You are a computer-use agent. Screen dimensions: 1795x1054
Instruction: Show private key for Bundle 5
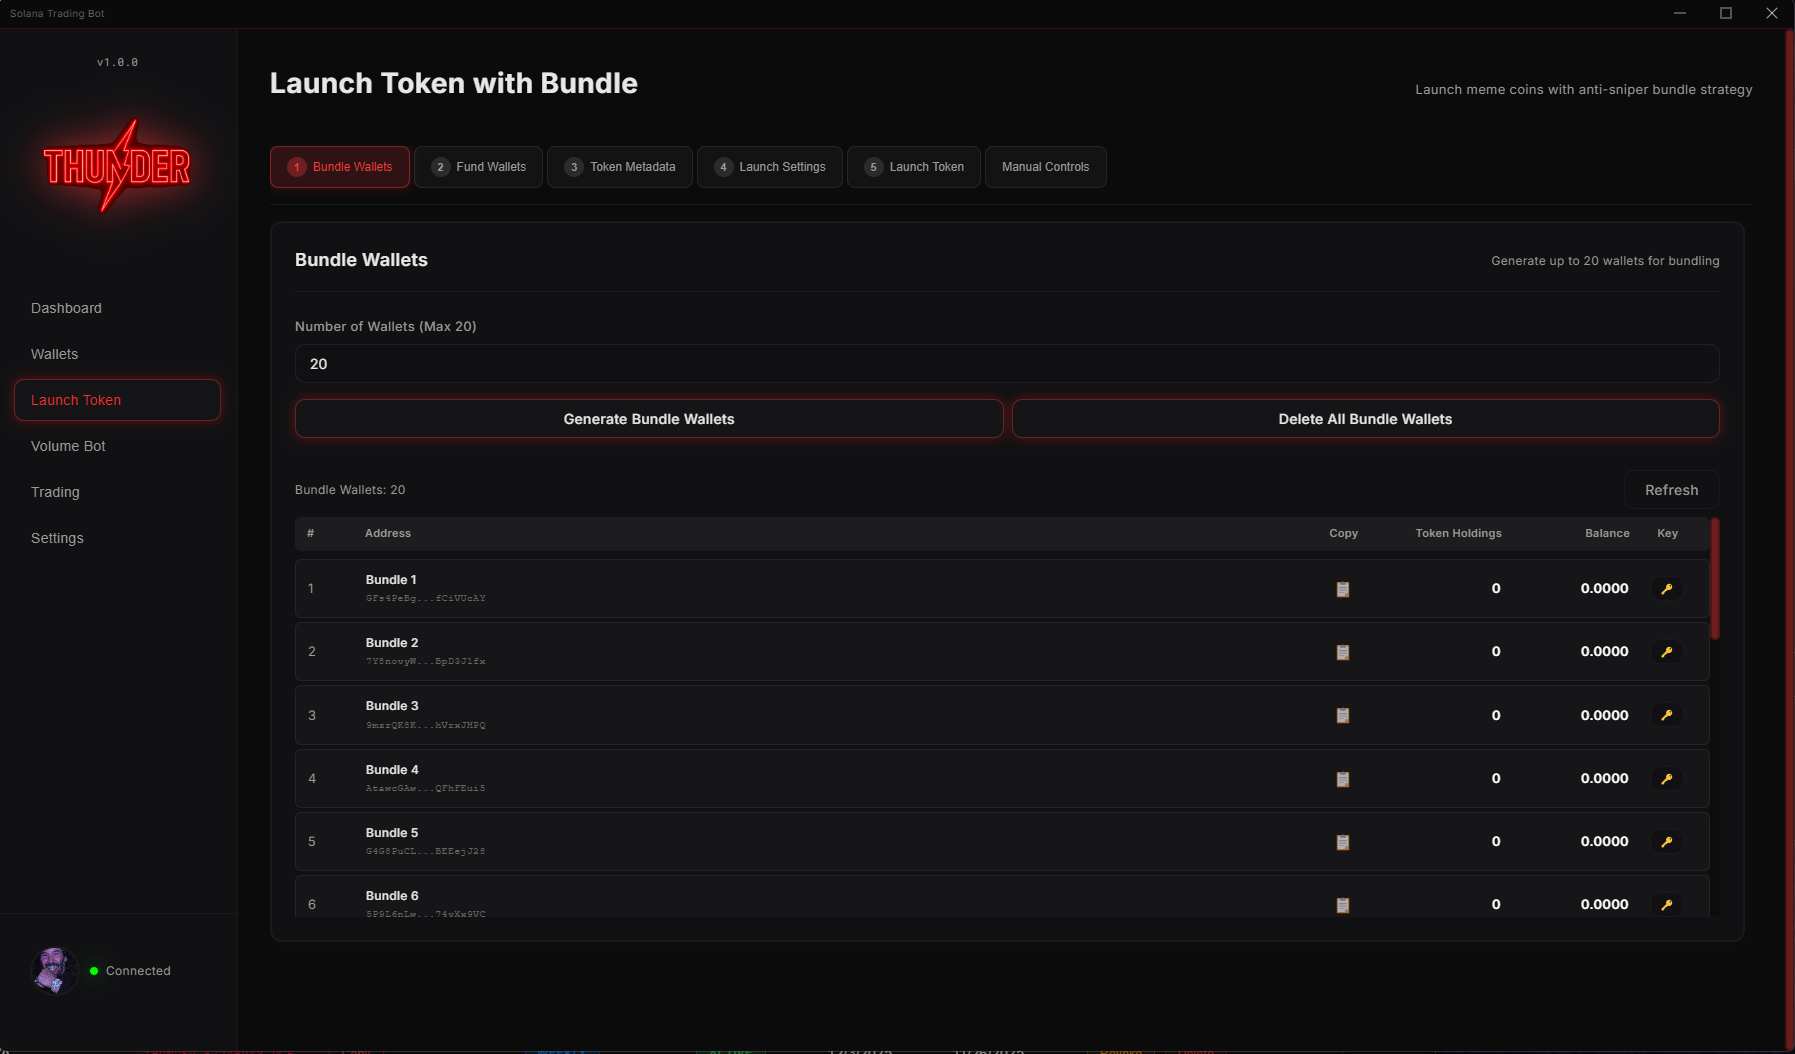(x=1667, y=841)
